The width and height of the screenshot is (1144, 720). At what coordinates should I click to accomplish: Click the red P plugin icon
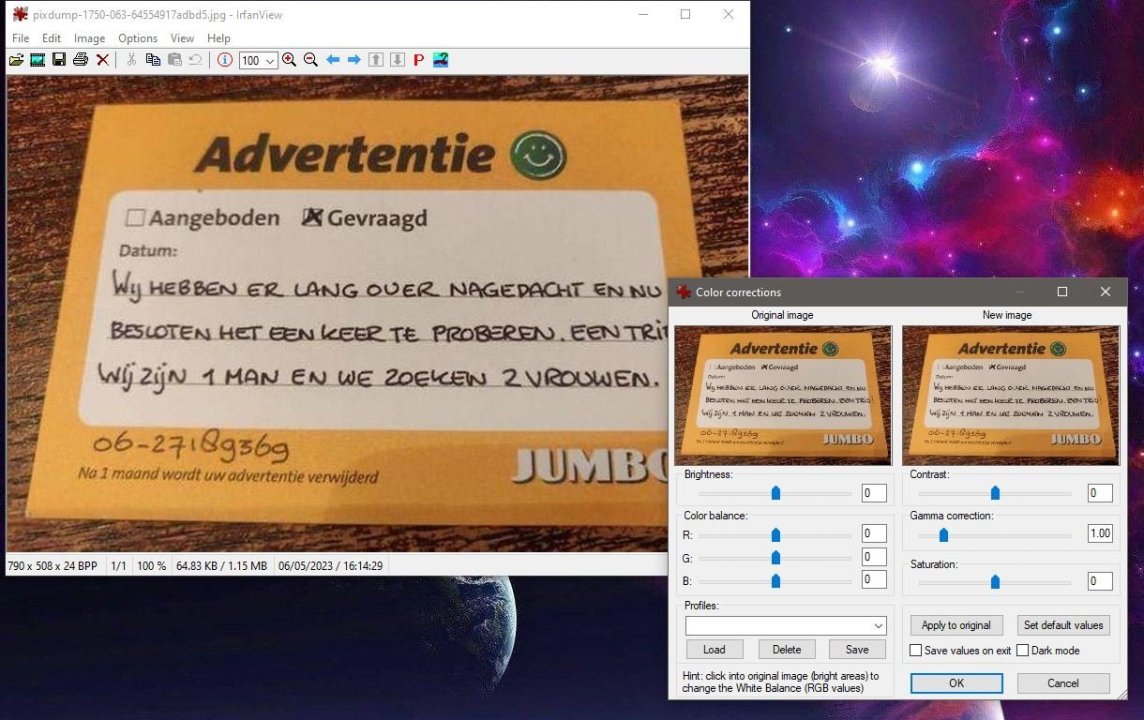pos(418,60)
